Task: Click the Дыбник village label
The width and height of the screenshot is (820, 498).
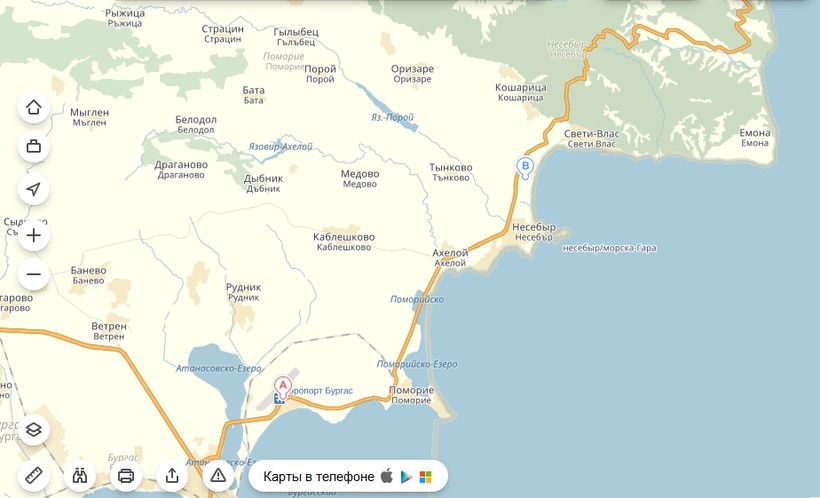Action: [263, 183]
